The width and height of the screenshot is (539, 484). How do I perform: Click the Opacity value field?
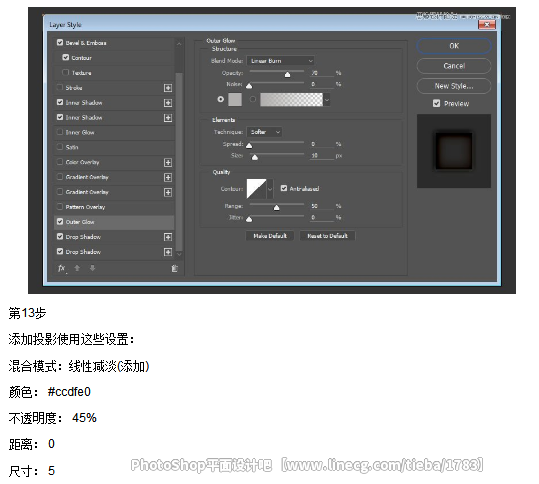point(322,73)
